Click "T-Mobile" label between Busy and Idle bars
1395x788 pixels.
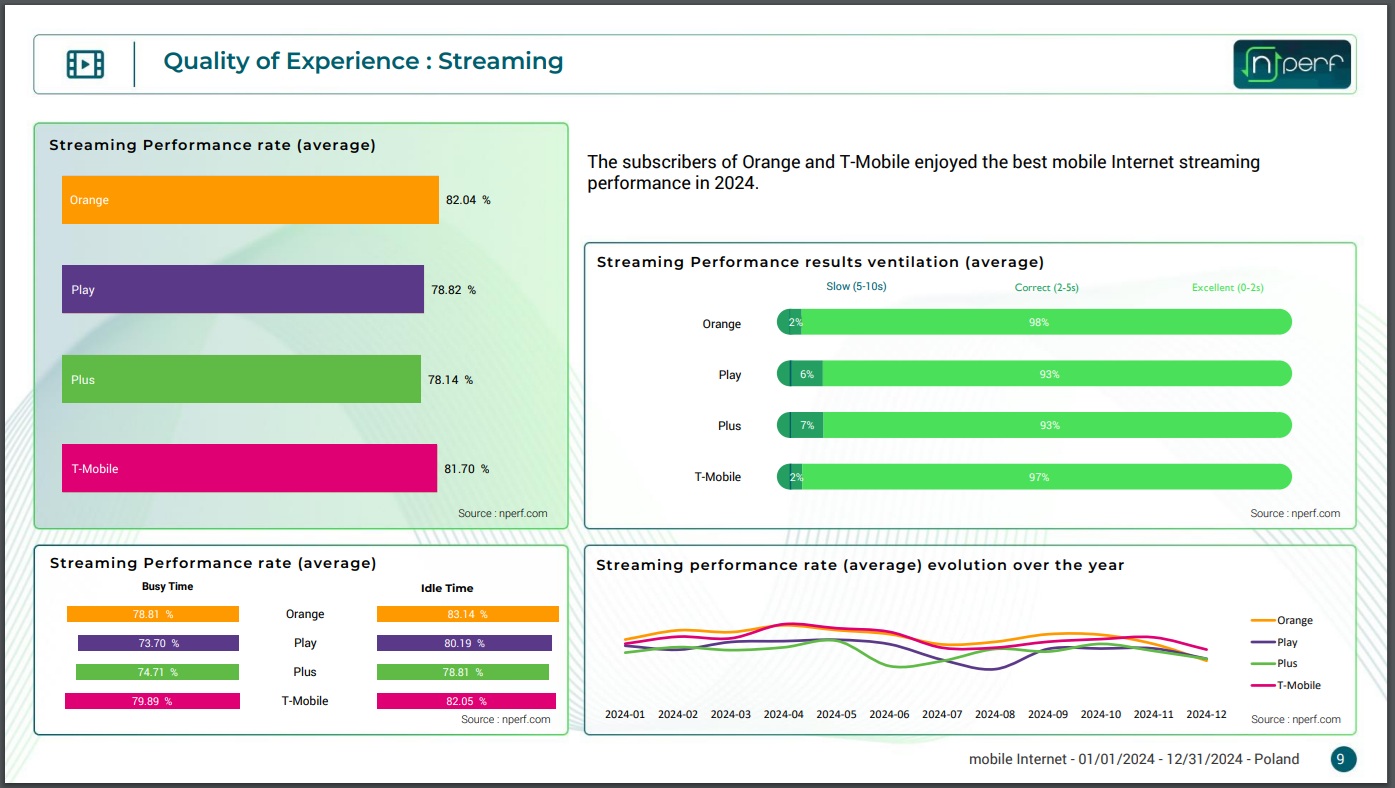305,701
